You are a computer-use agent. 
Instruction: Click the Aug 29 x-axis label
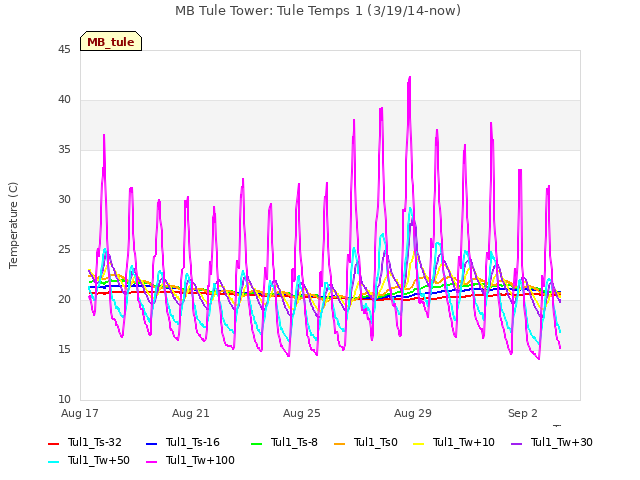click(413, 413)
